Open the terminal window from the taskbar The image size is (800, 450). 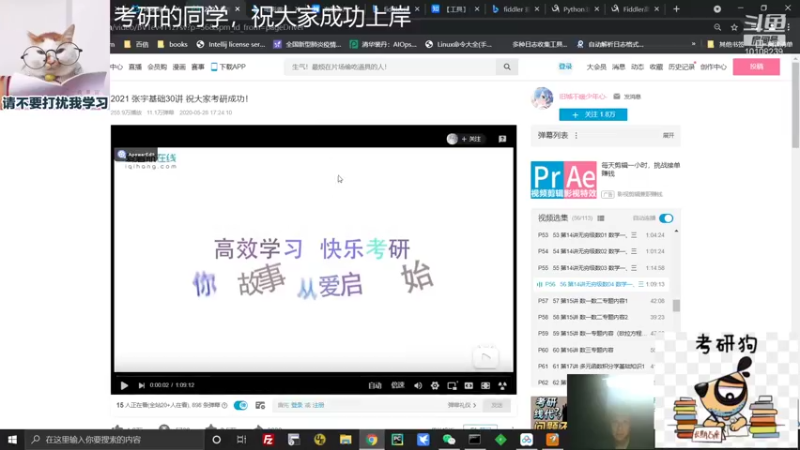point(474,439)
